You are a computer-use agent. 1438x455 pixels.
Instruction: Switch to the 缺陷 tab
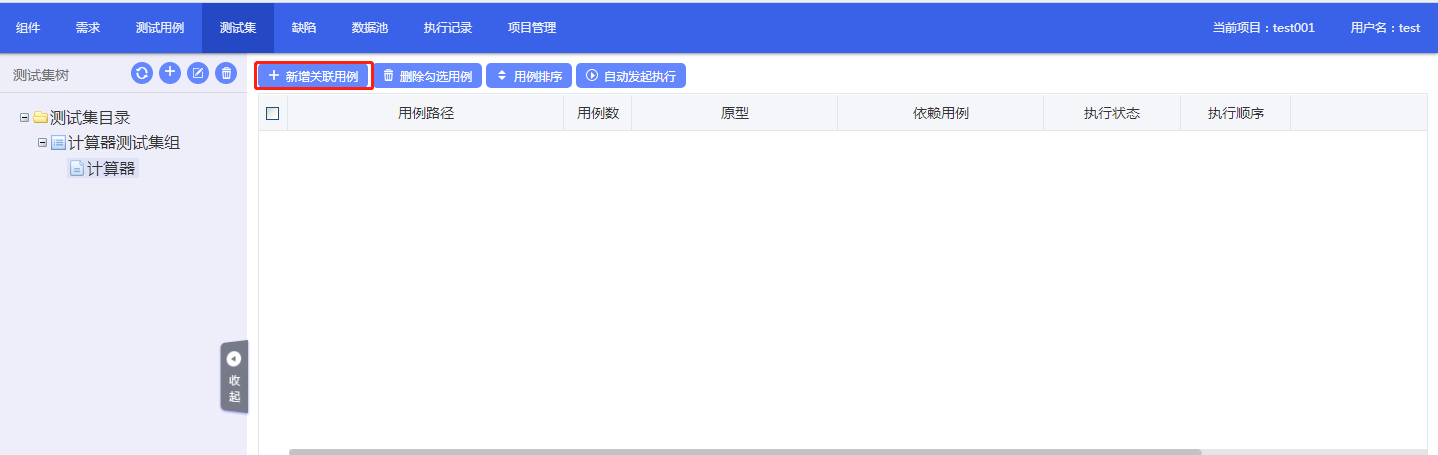[x=304, y=28]
